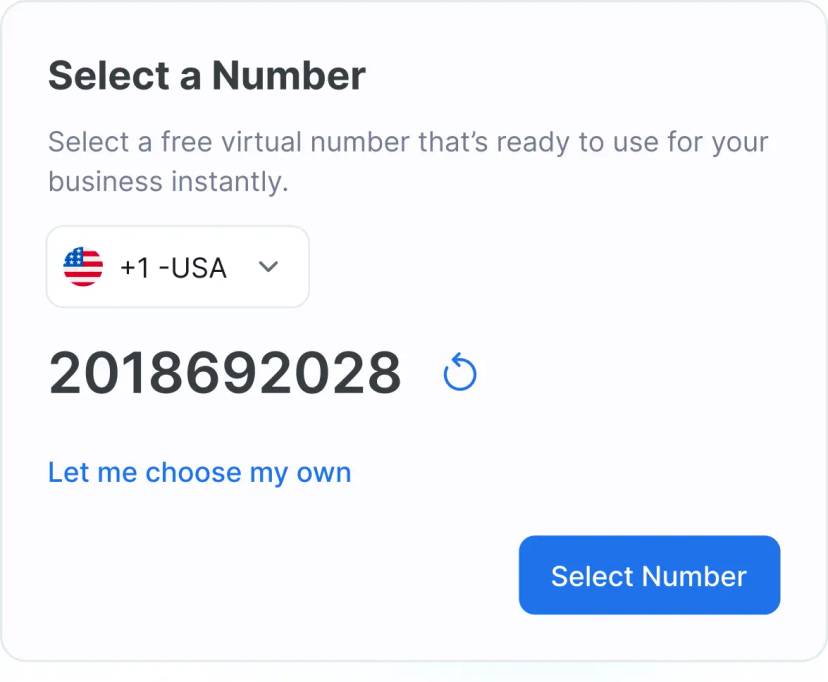Select the circular reload arrow beside the number
Image resolution: width=828 pixels, height=682 pixels.
[461, 374]
